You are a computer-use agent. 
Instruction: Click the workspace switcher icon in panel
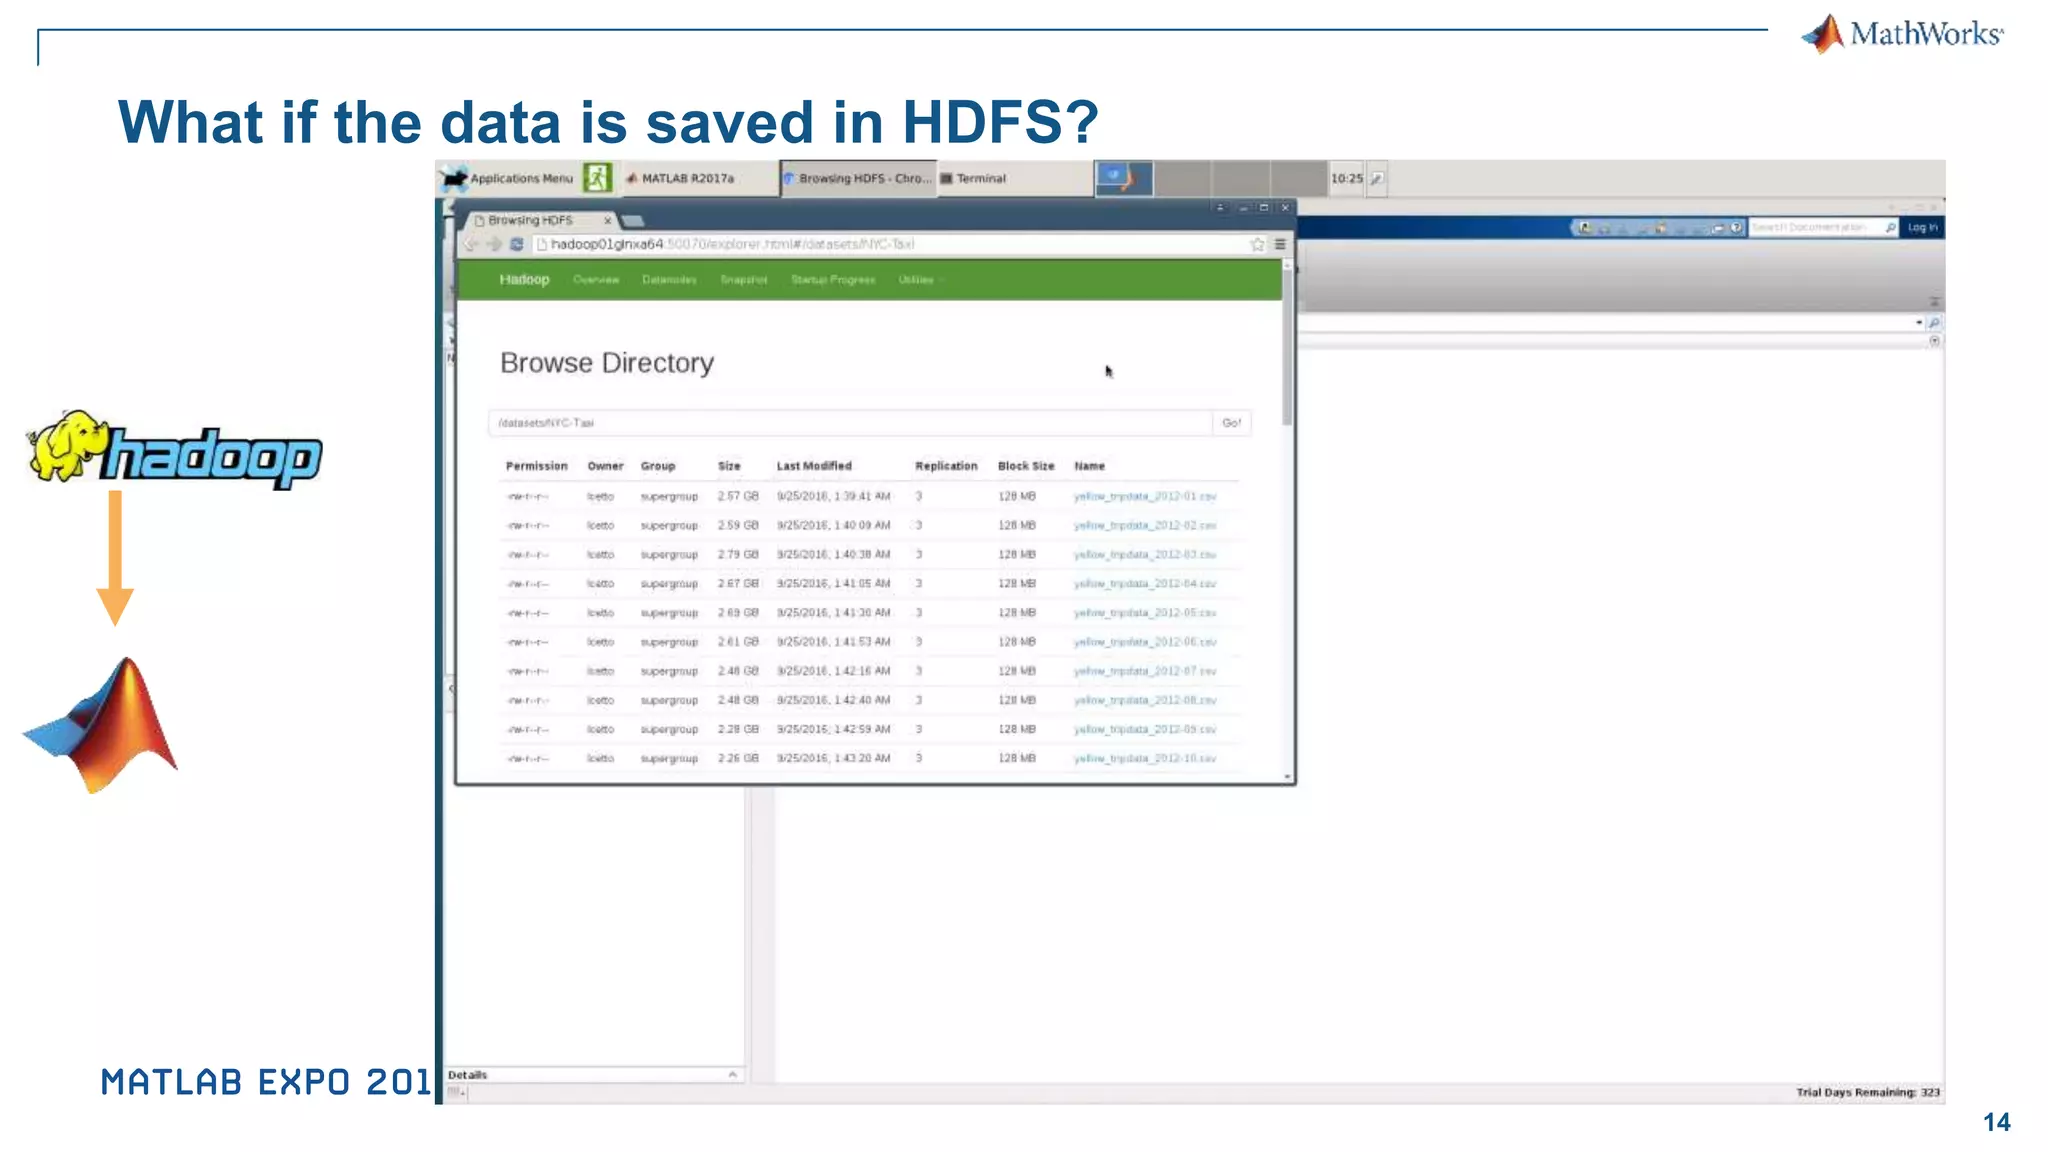pos(1124,178)
